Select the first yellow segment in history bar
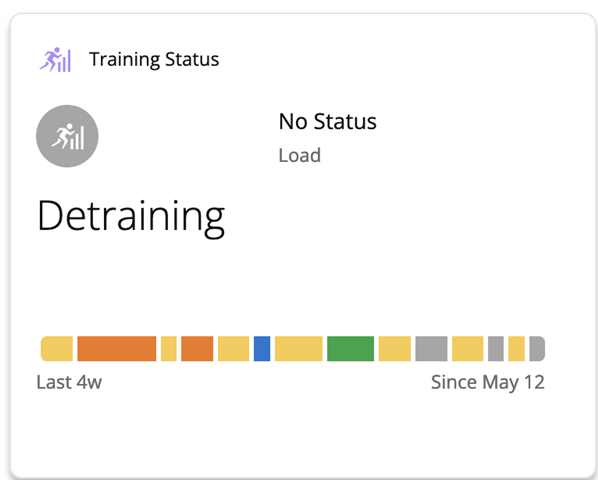 [57, 348]
